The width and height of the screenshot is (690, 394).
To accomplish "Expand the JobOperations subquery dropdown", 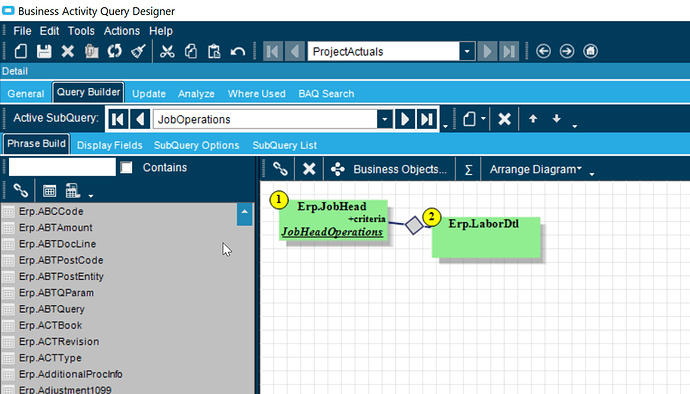I will tap(384, 119).
